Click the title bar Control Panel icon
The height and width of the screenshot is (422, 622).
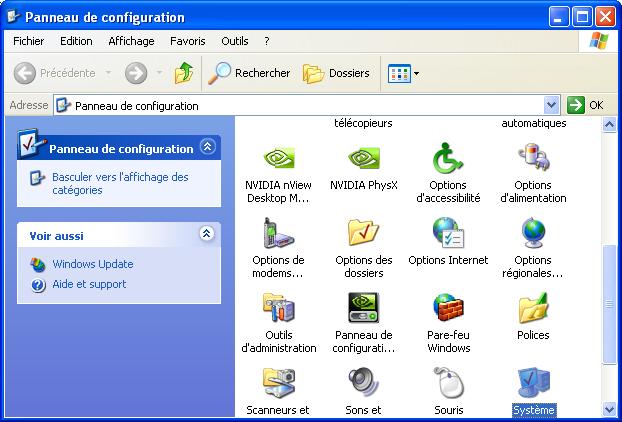pyautogui.click(x=13, y=17)
